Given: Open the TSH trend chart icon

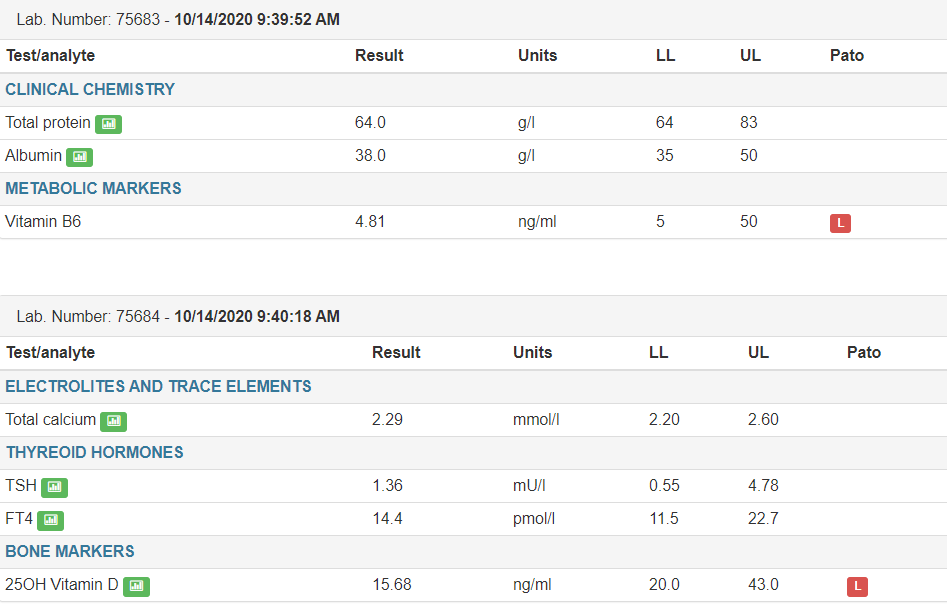Looking at the screenshot, I should tap(54, 487).
